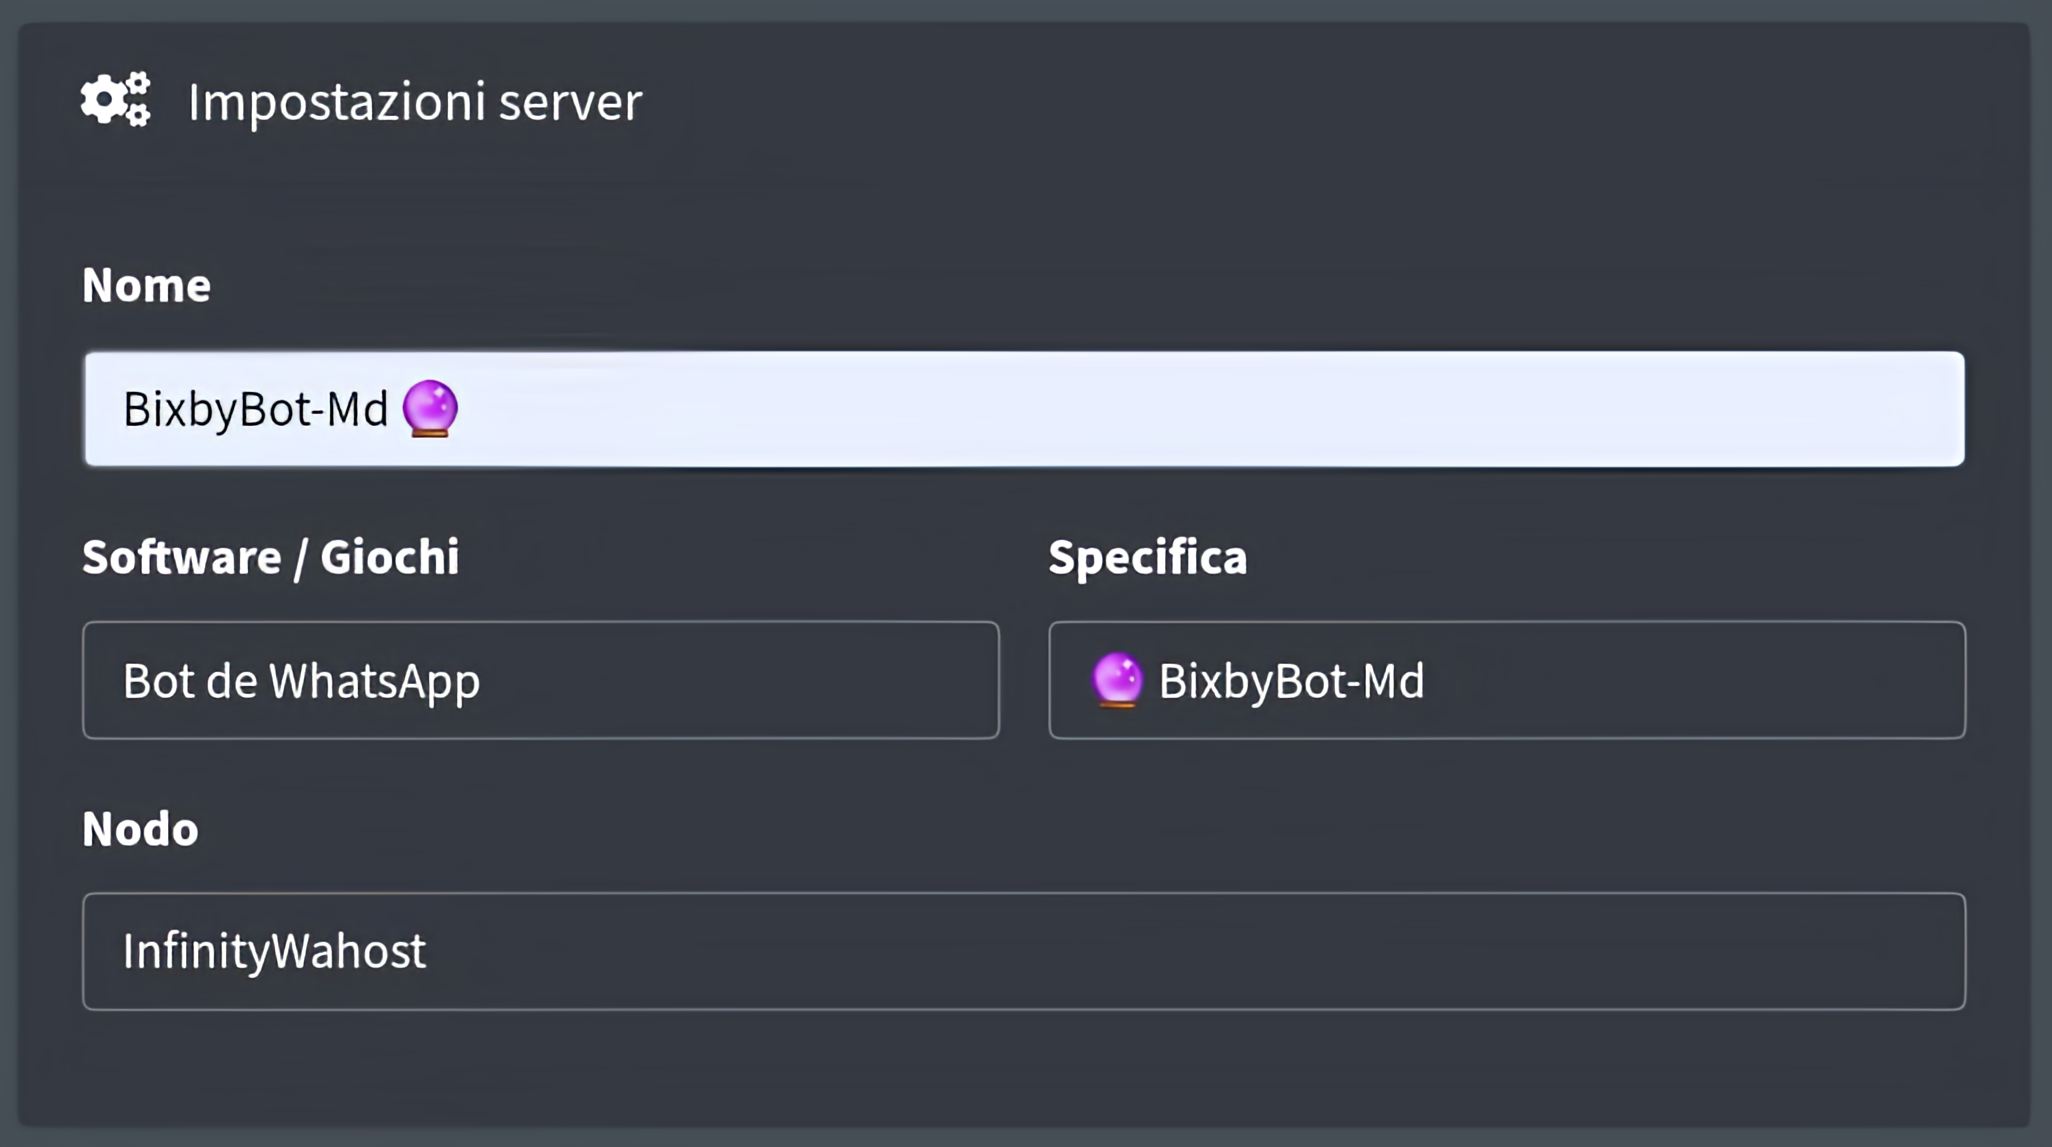Click the crystal ball emoji in Nome field
Viewport: 2052px width, 1147px height.
coord(430,408)
